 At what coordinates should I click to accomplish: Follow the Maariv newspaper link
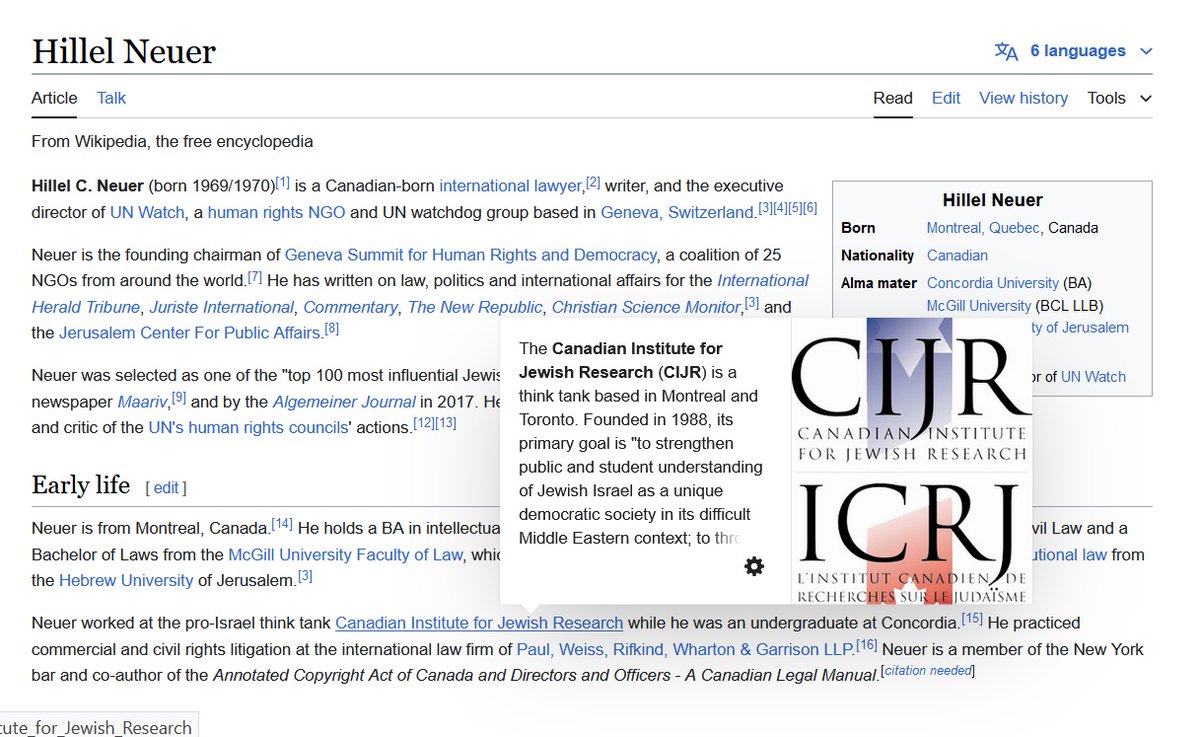pyautogui.click(x=142, y=402)
